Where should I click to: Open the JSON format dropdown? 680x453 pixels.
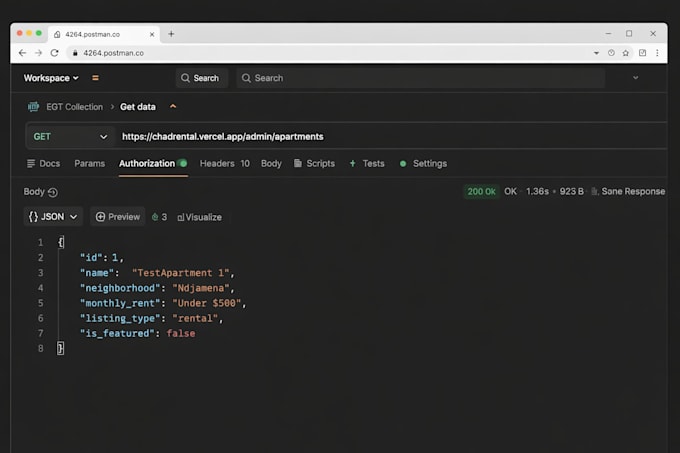tap(53, 217)
